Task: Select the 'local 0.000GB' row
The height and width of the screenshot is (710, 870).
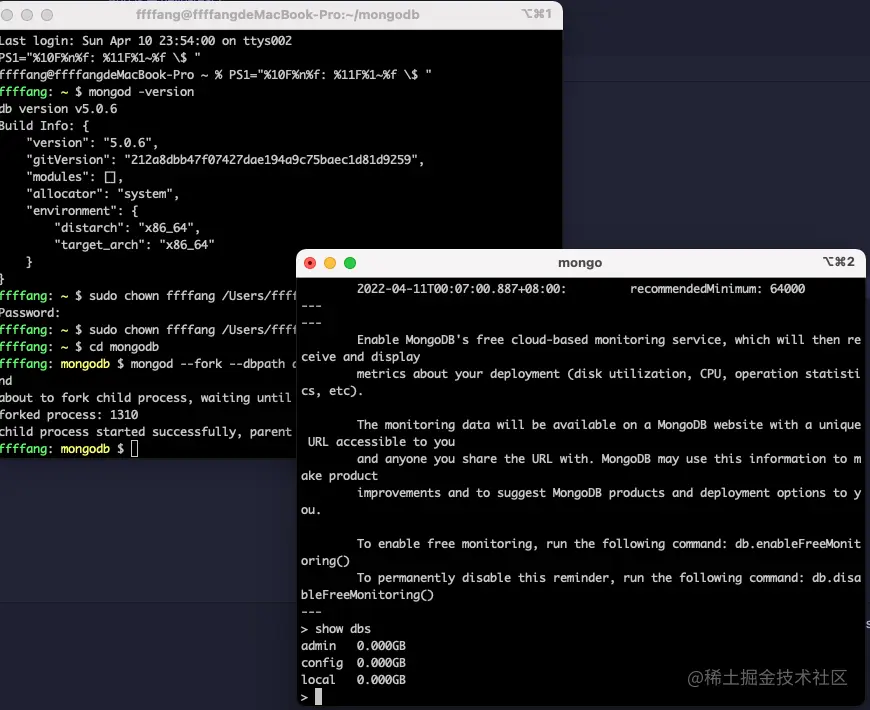Action: [353, 679]
